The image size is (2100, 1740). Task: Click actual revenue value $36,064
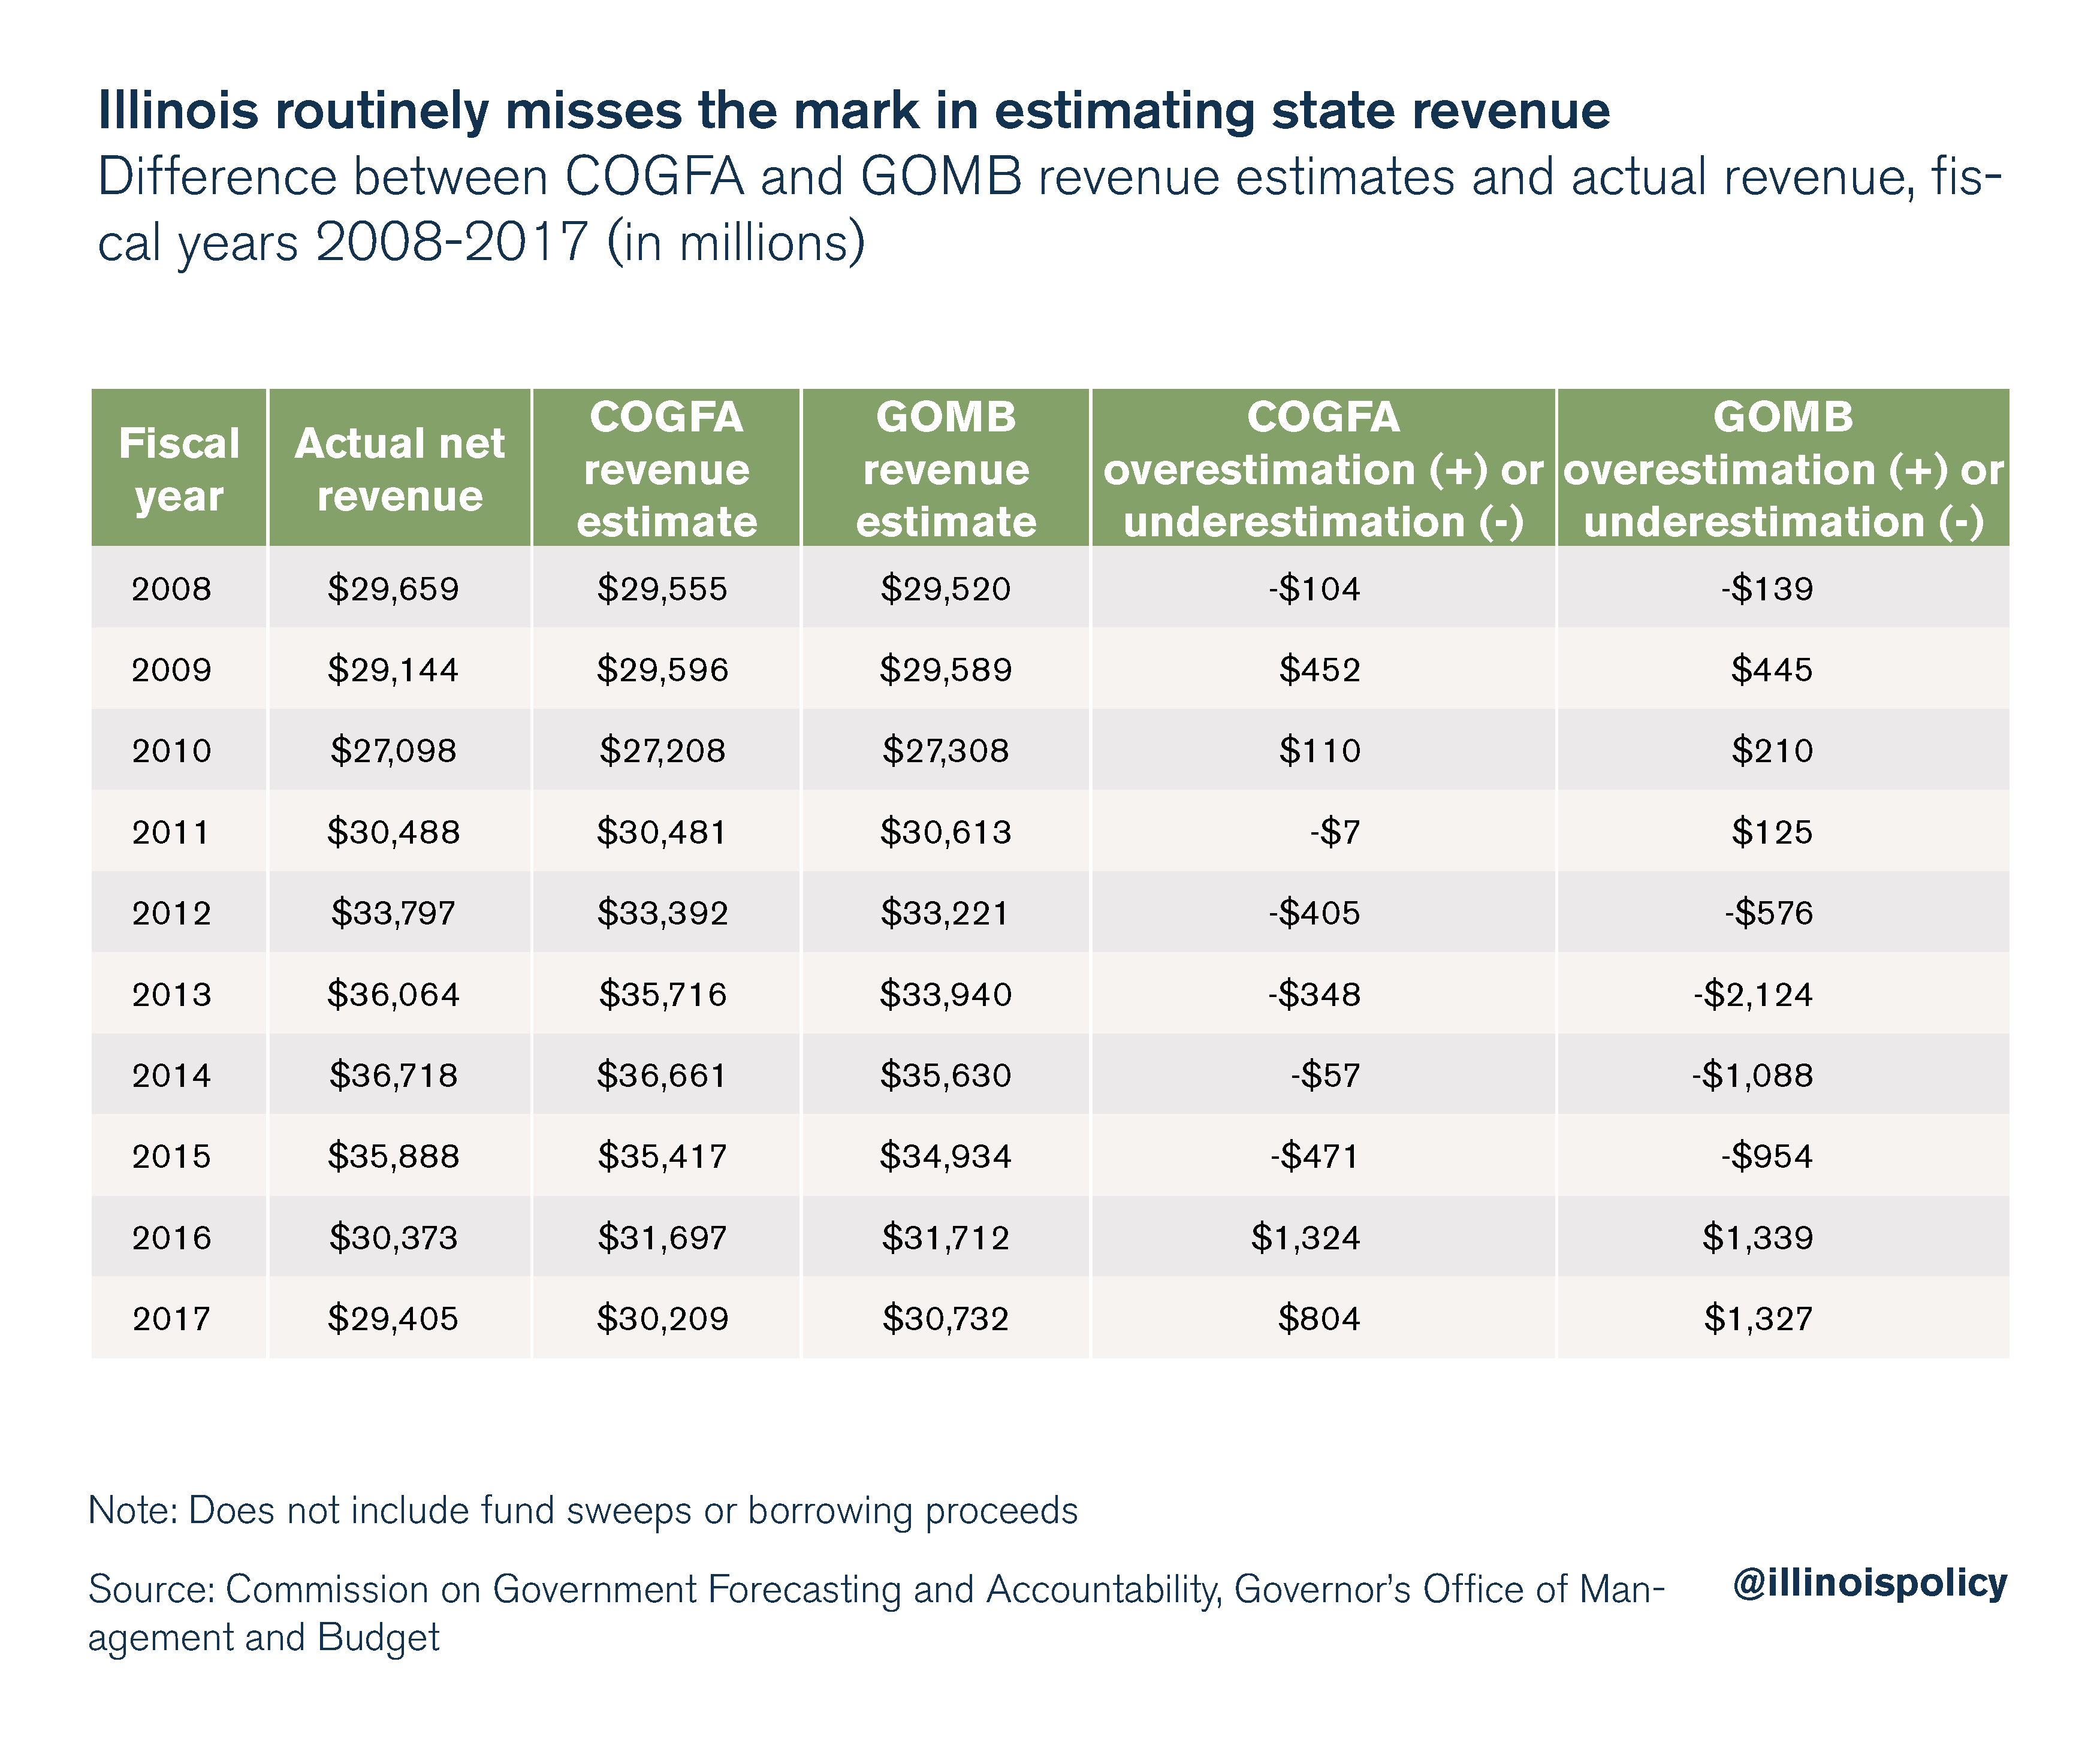click(x=393, y=994)
